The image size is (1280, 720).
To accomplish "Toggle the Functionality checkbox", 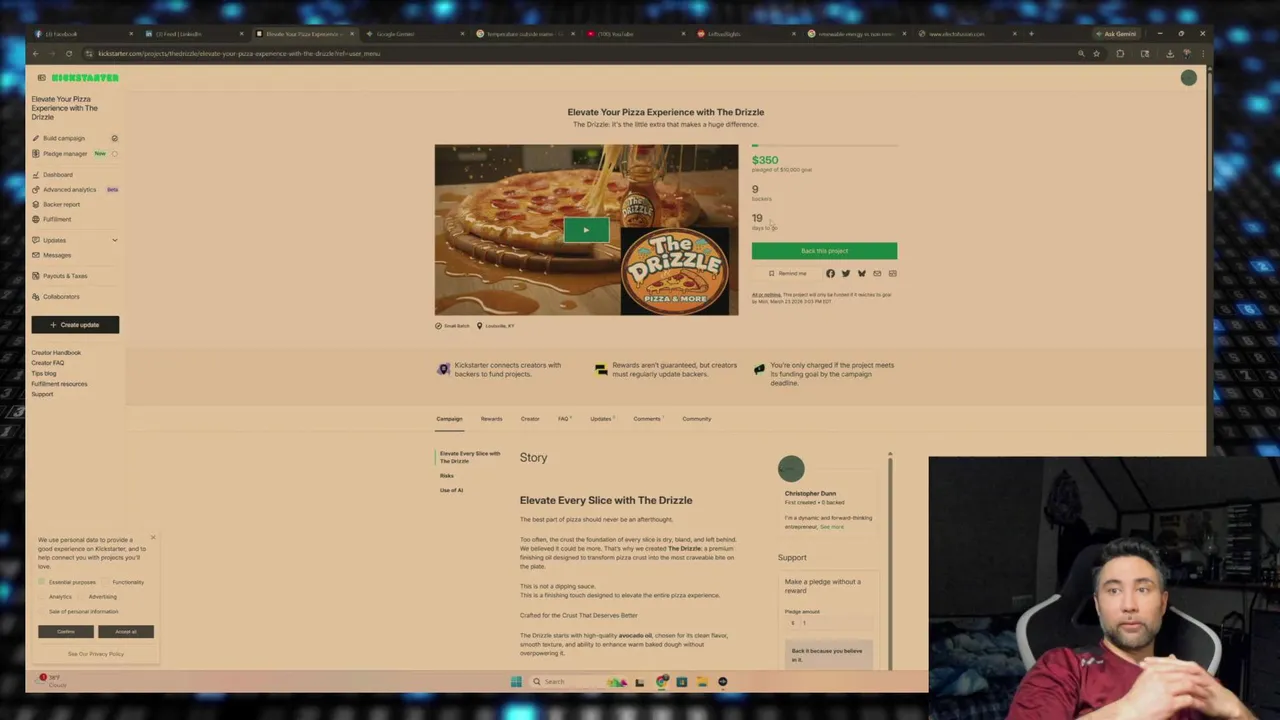I will [x=106, y=582].
